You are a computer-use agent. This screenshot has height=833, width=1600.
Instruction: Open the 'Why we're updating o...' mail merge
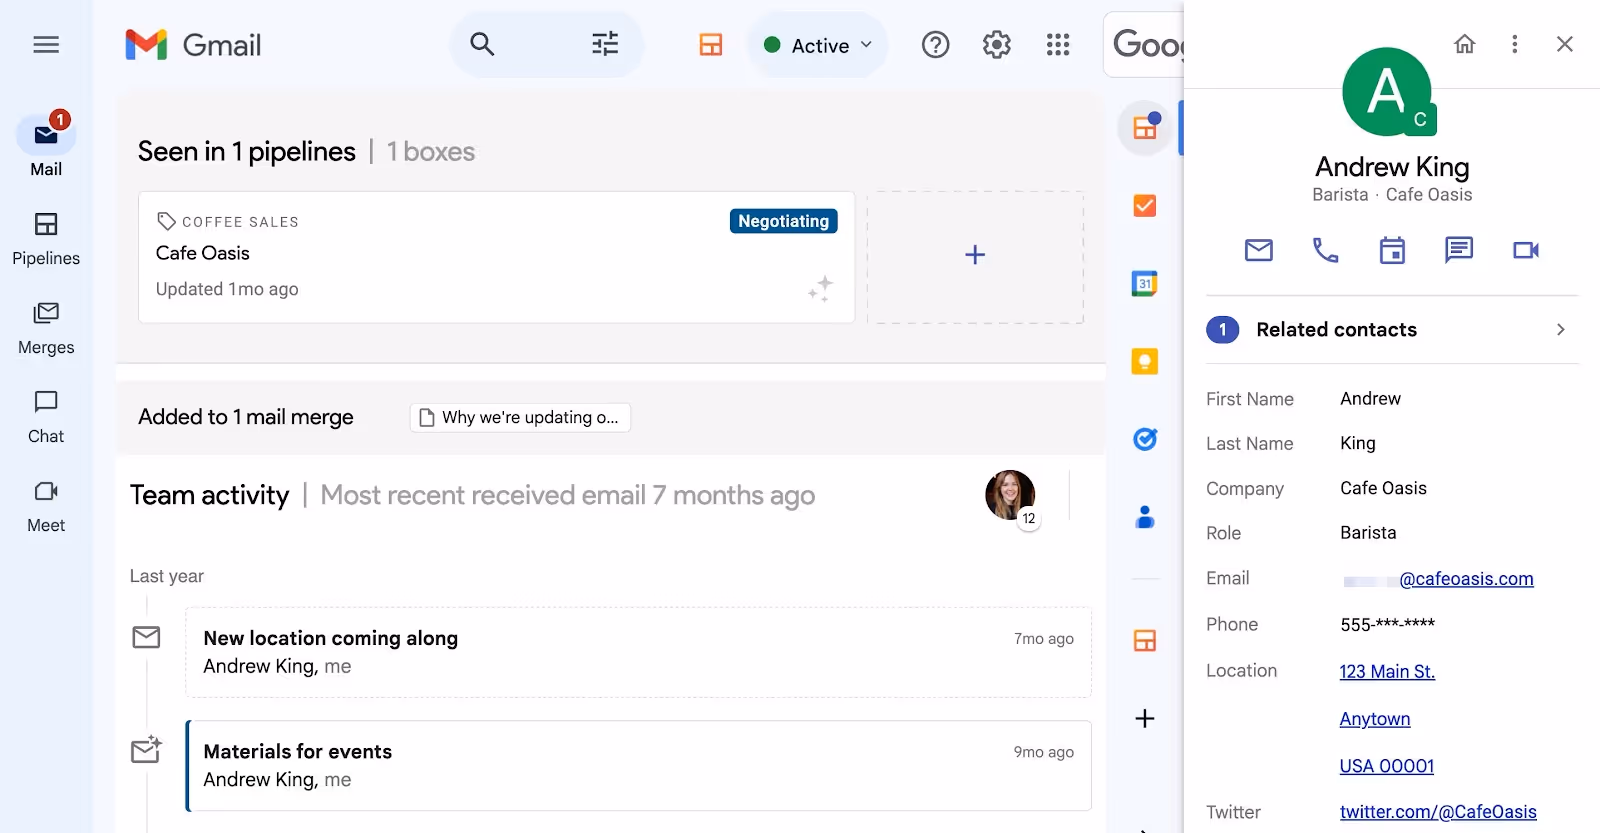tap(520, 417)
